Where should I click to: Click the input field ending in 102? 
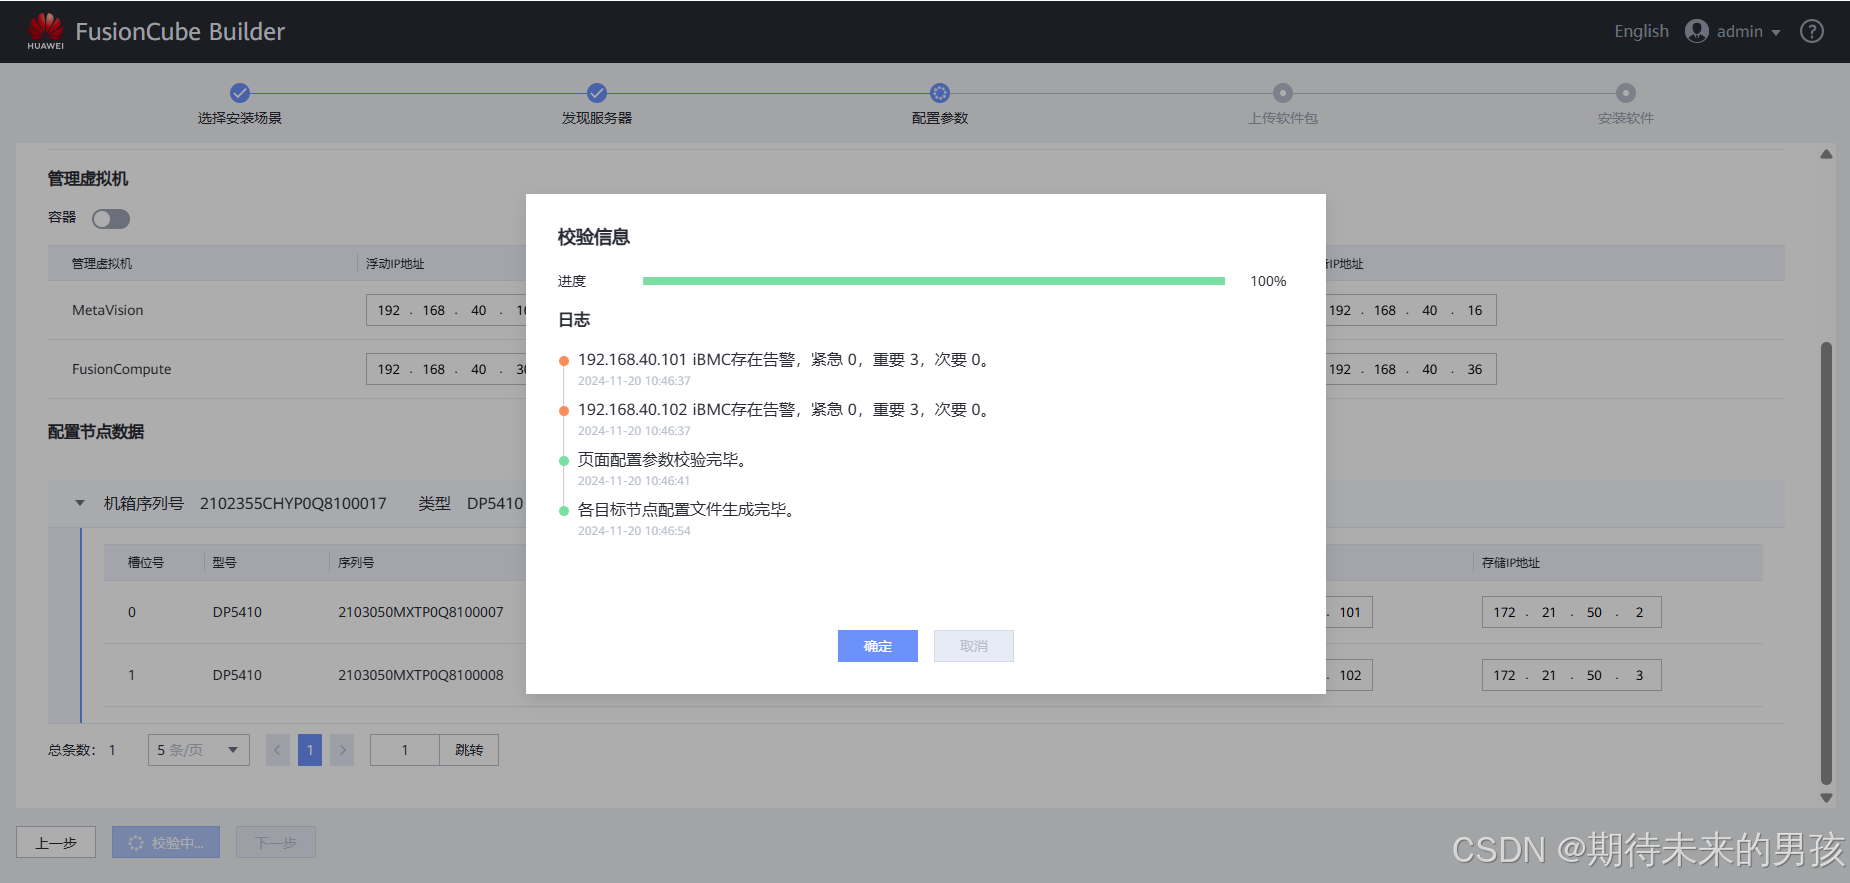click(x=1349, y=675)
